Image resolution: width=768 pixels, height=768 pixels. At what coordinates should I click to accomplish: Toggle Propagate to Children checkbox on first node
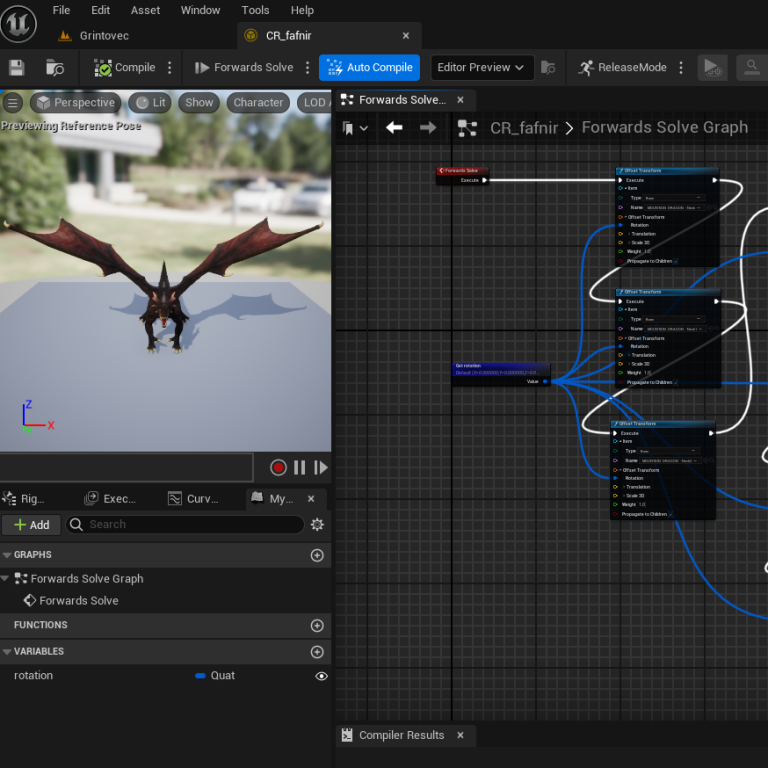tap(675, 261)
